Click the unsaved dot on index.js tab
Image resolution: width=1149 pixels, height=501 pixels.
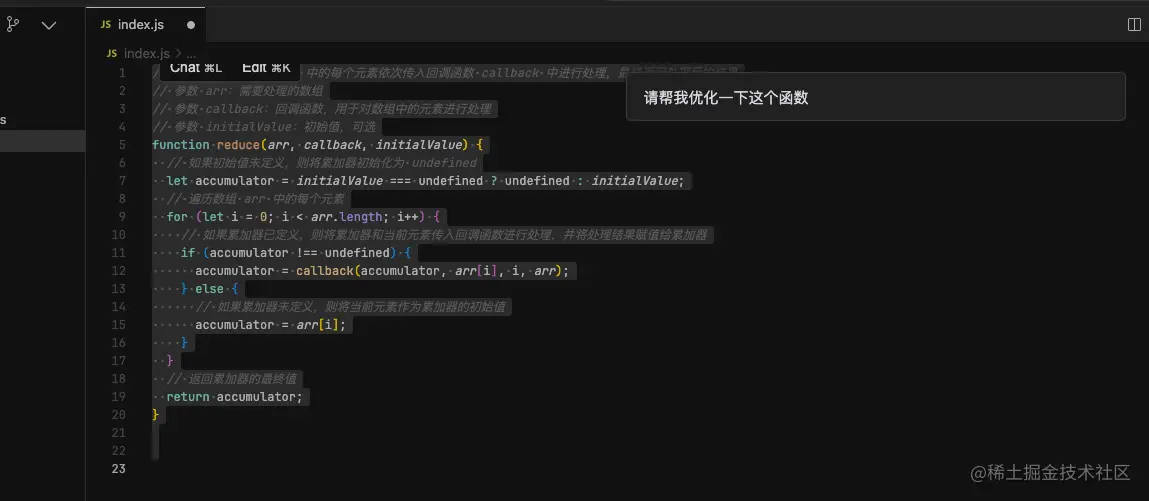(x=191, y=25)
